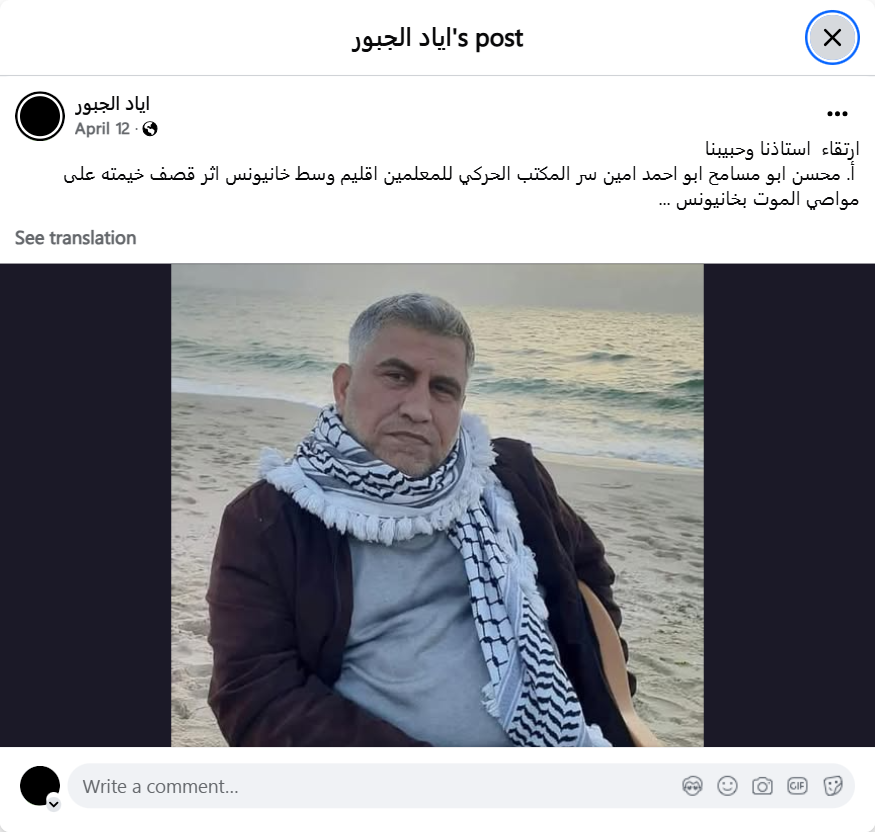
Task: Click the dark margin right of photo
Action: [x=789, y=505]
